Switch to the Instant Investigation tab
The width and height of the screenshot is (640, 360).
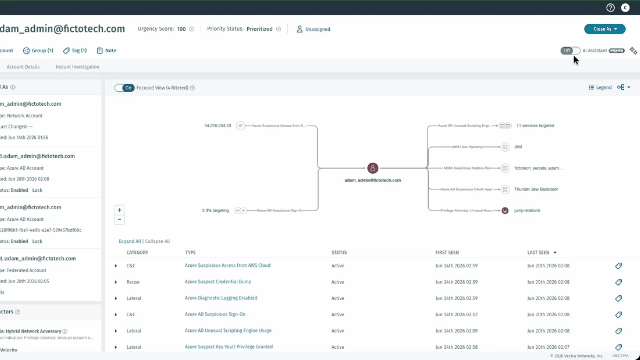point(77,67)
